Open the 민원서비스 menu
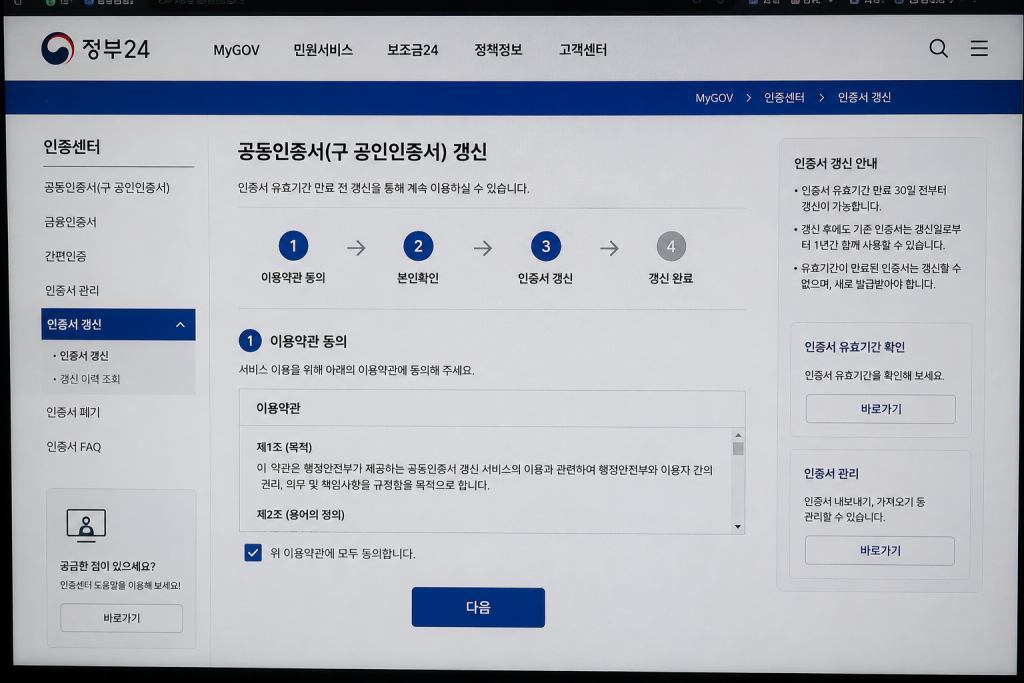The height and width of the screenshot is (683, 1024). [x=323, y=50]
